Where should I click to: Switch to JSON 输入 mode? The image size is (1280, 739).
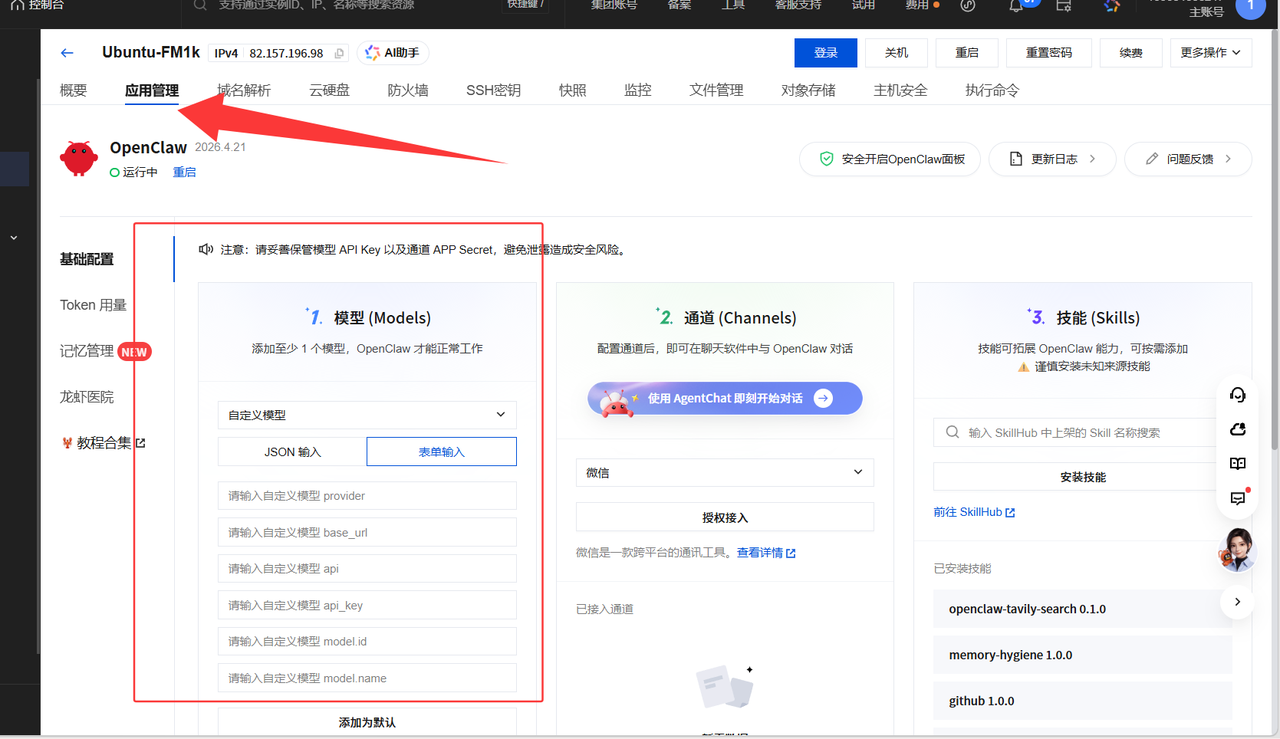pos(292,452)
